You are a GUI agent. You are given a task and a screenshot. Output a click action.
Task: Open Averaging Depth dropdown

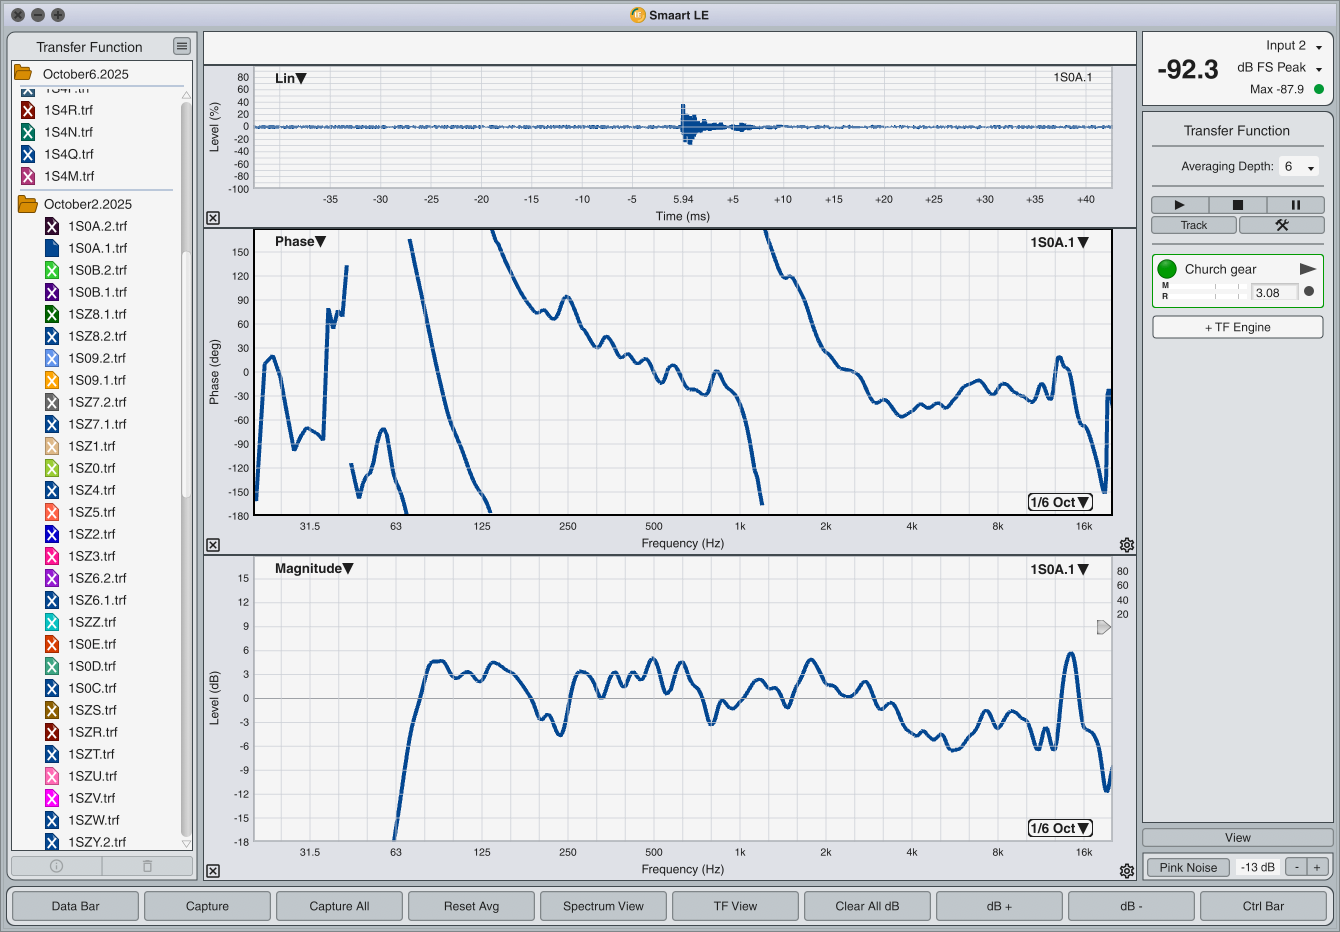1299,167
